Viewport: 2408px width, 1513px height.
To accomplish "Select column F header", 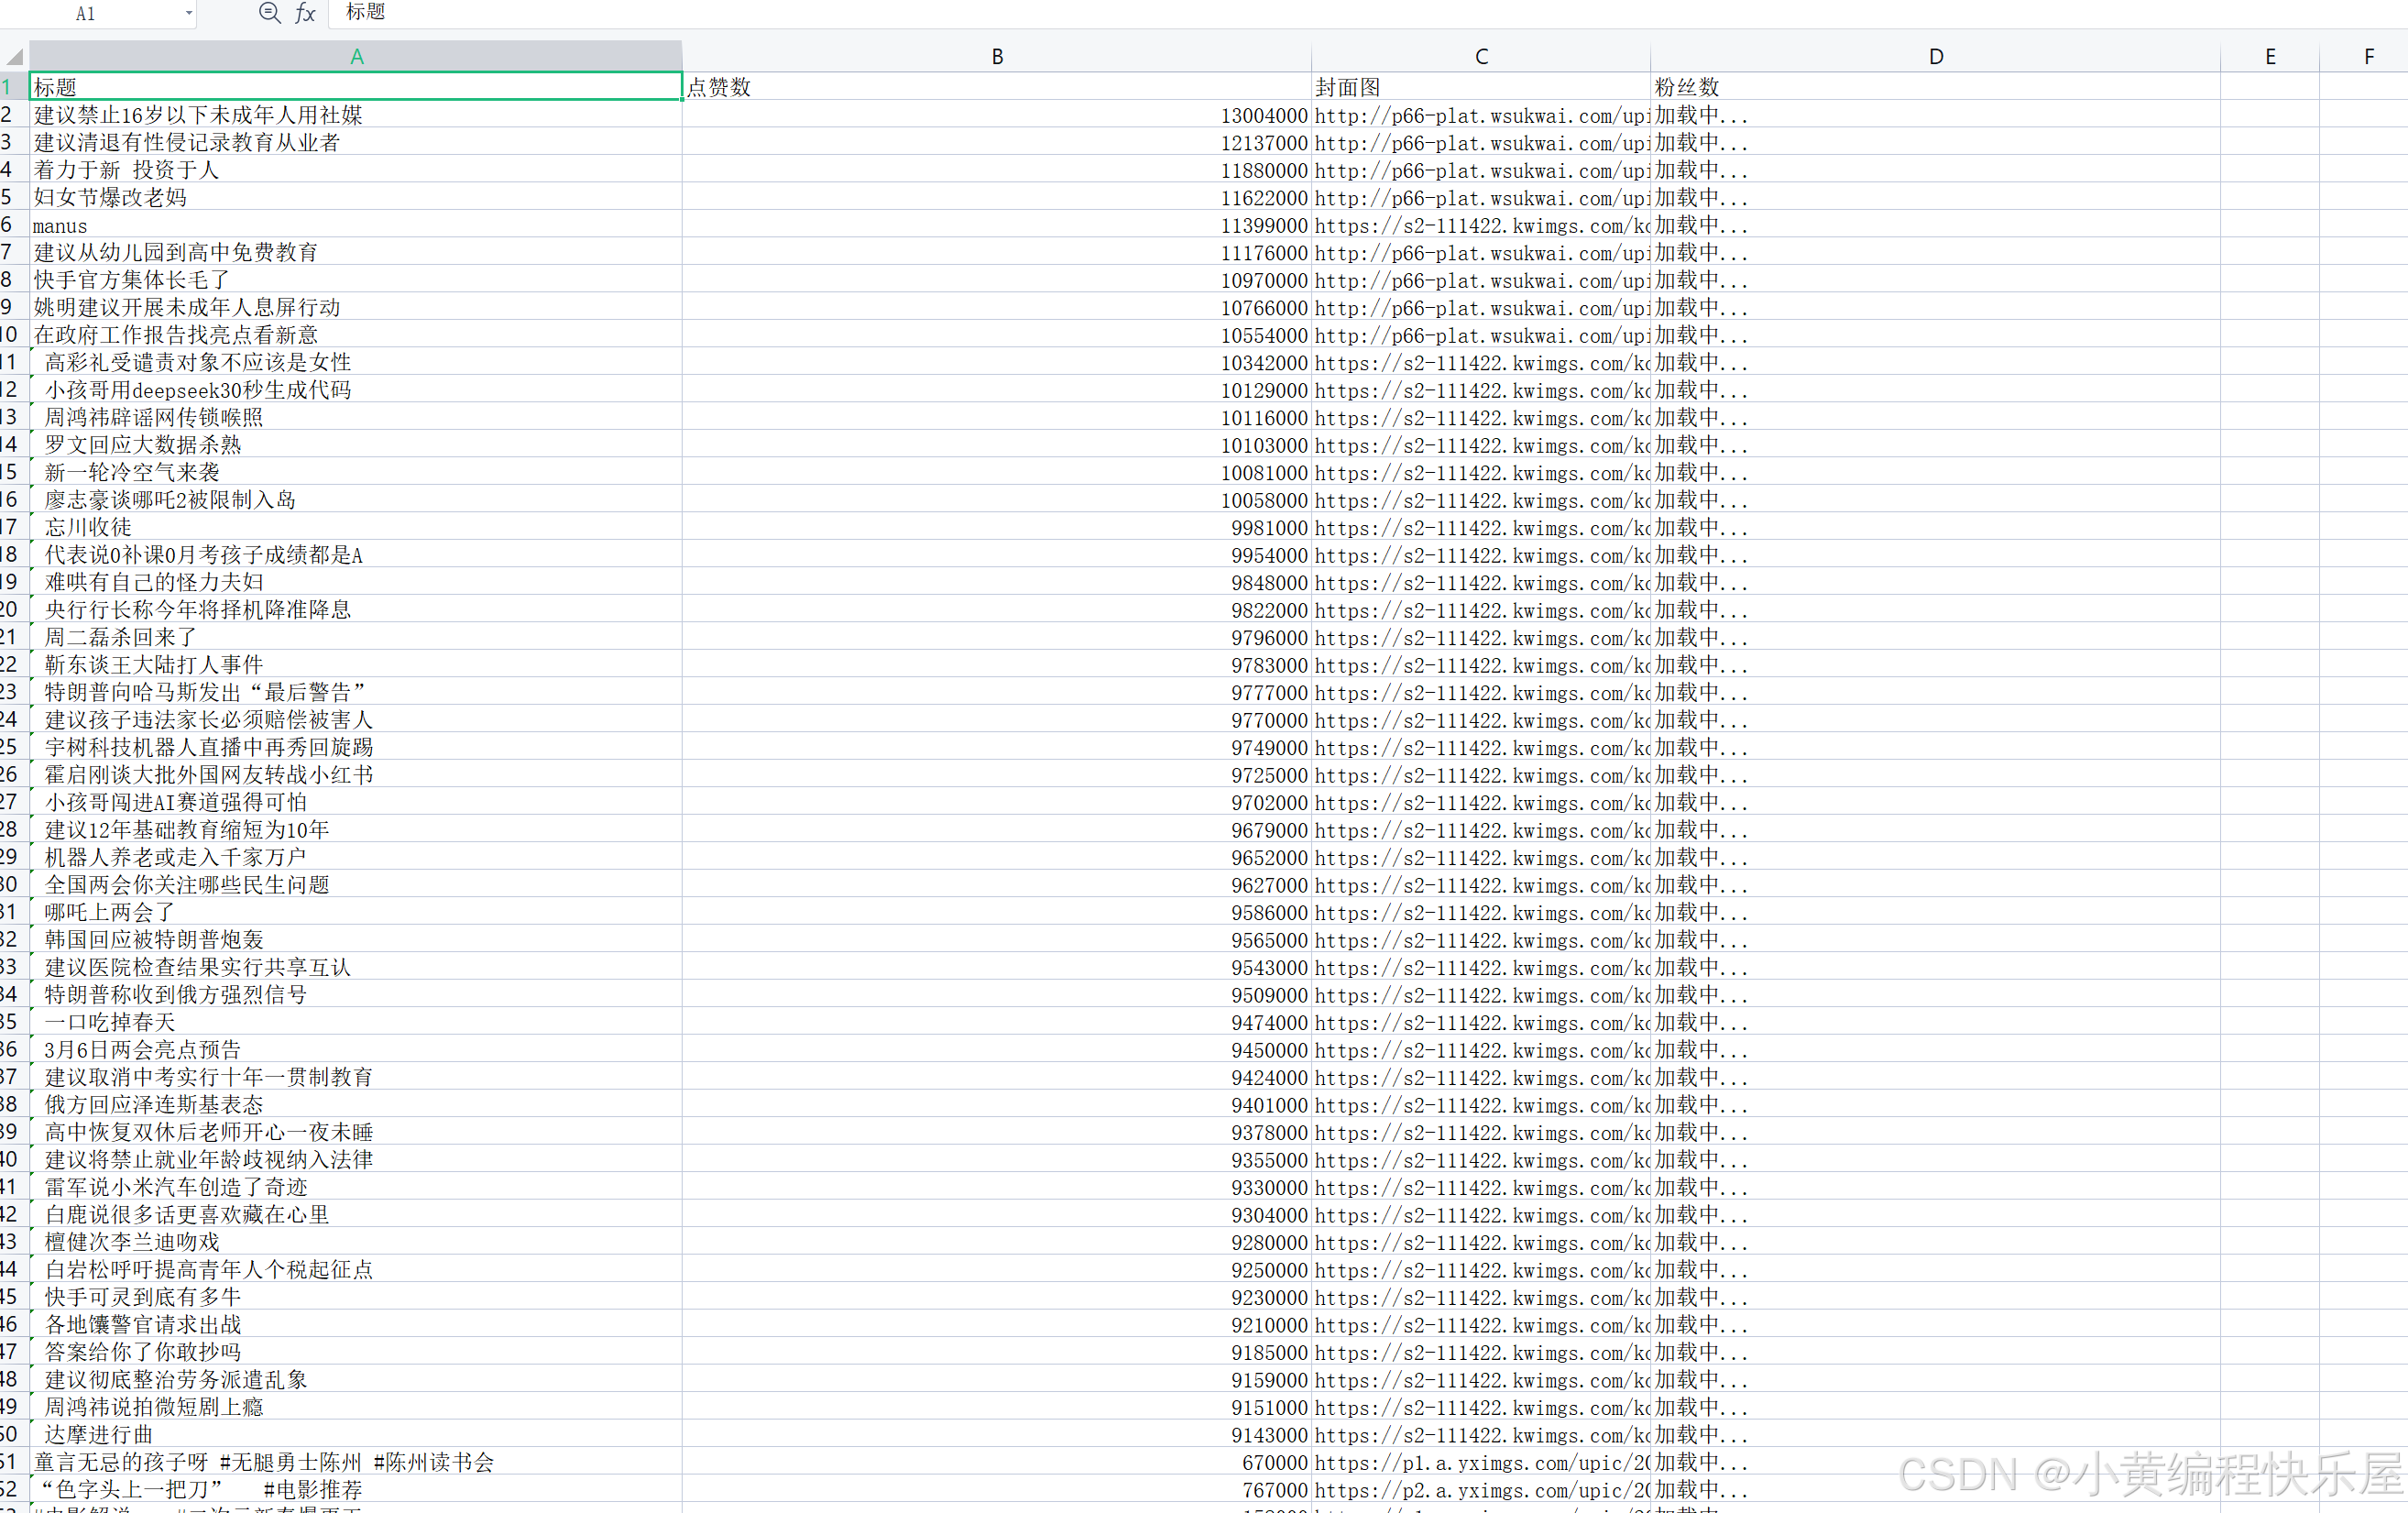I will [2367, 57].
